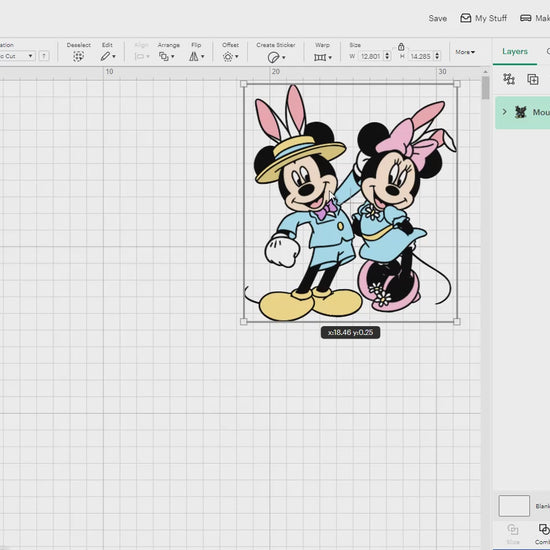Click the Group icon in Layers panel
The image size is (550, 550).
509,79
